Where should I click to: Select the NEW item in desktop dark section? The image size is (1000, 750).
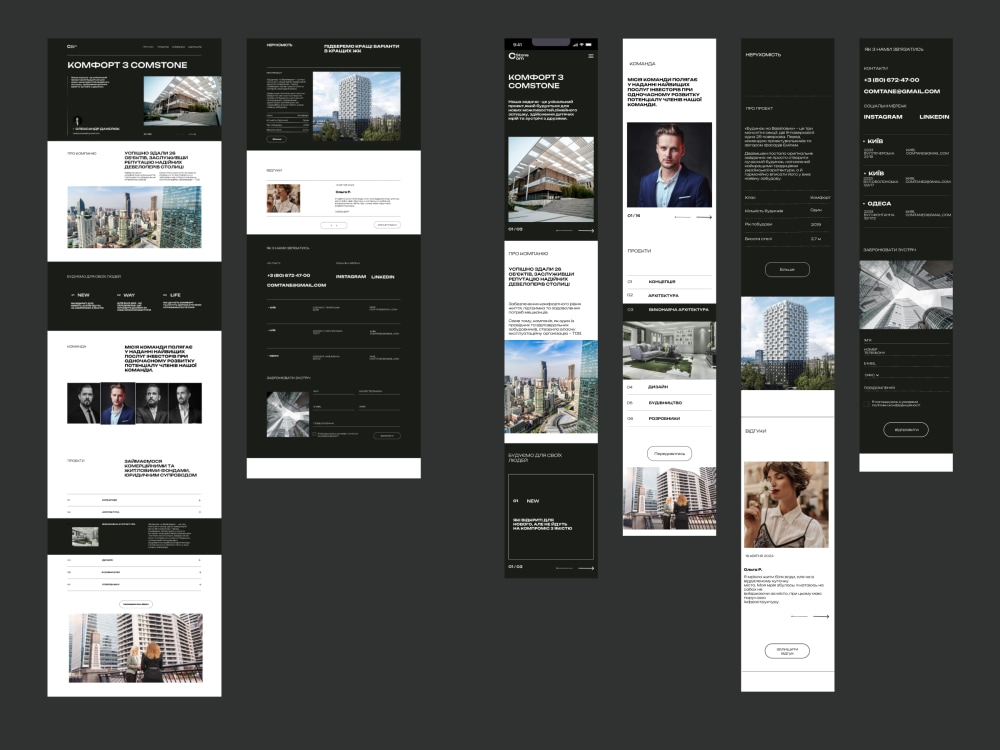pos(87,302)
